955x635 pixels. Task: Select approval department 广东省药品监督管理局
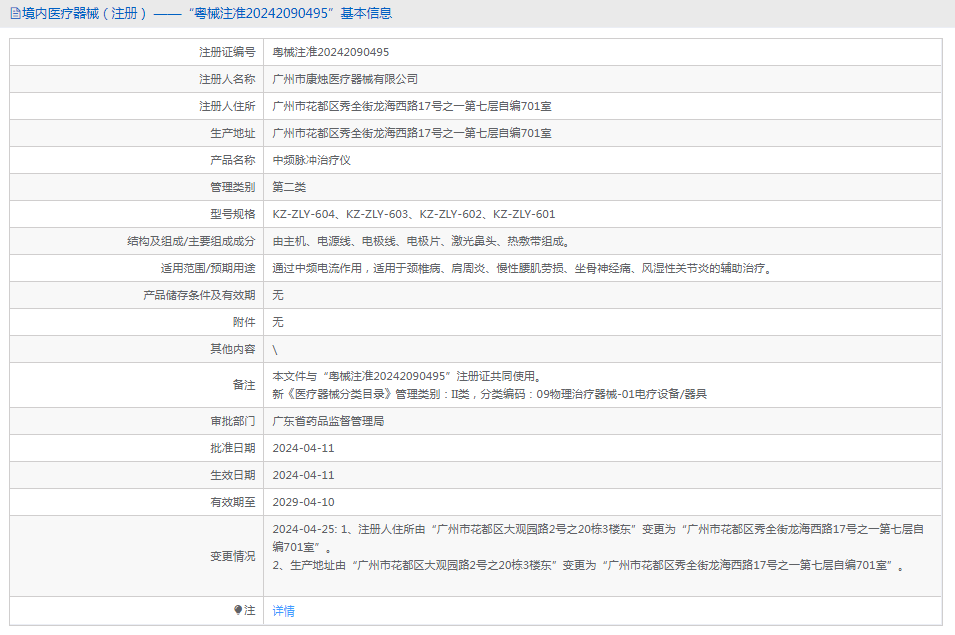(328, 421)
